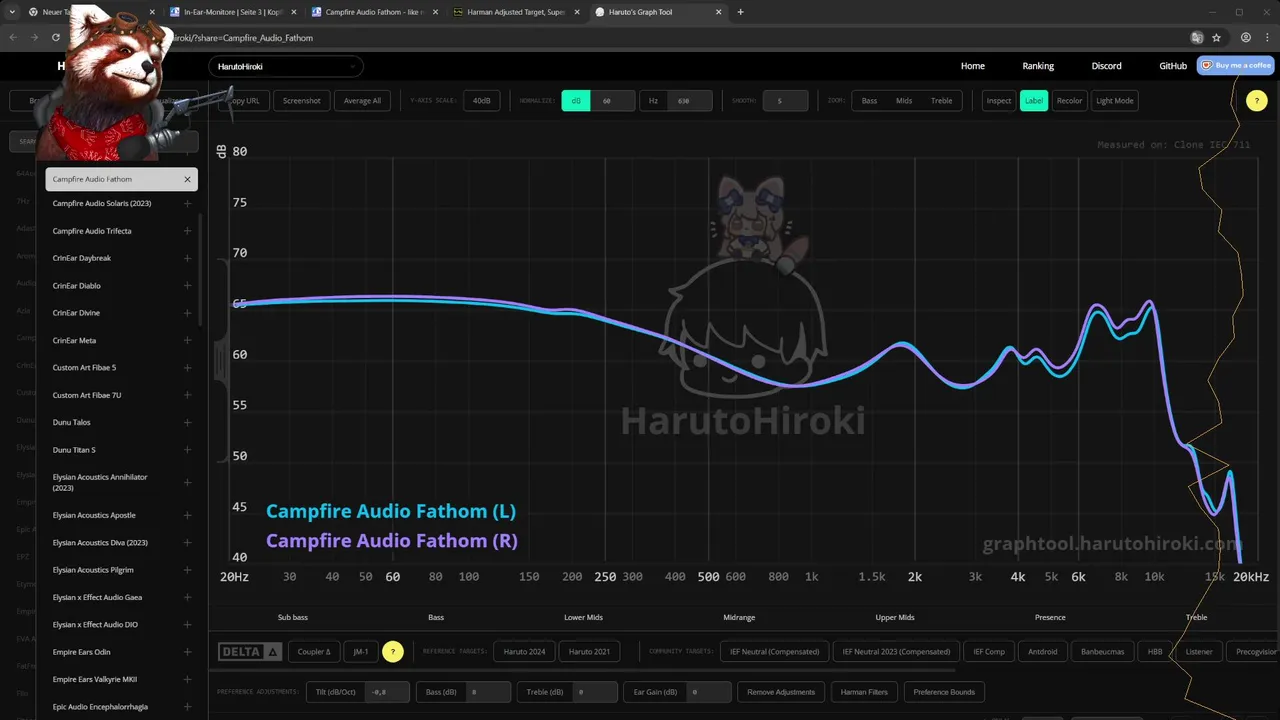Click the browser translate icon

(1197, 38)
